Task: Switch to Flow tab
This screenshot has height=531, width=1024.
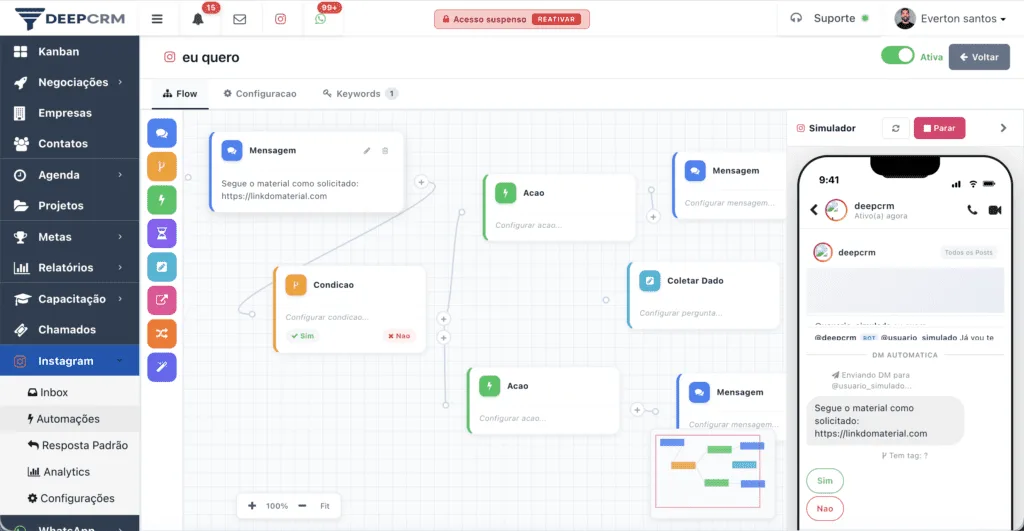Action: [x=180, y=94]
